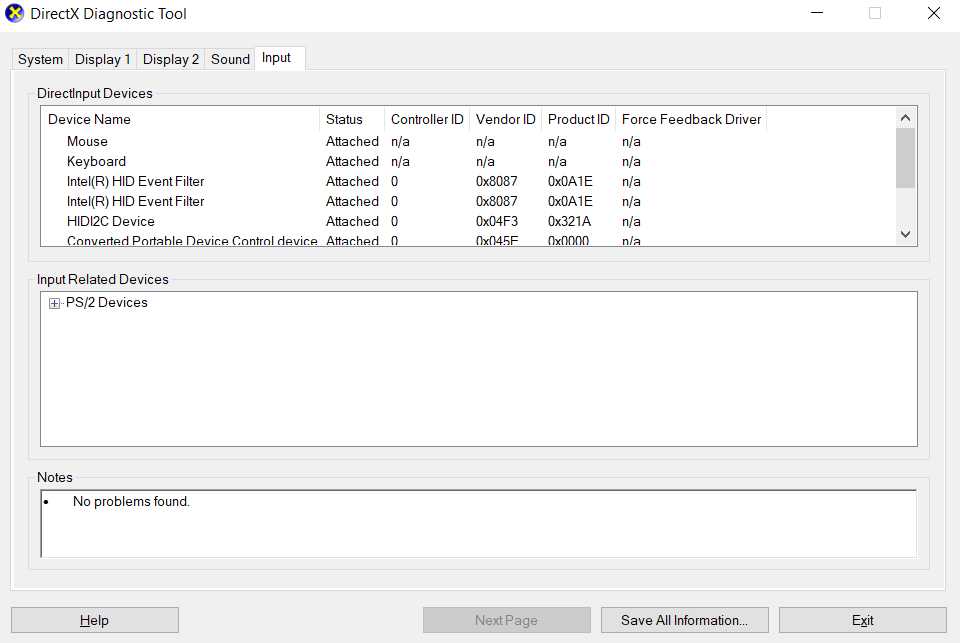The width and height of the screenshot is (960, 643).
Task: Click the DirectX logo in the title bar
Action: (x=15, y=14)
